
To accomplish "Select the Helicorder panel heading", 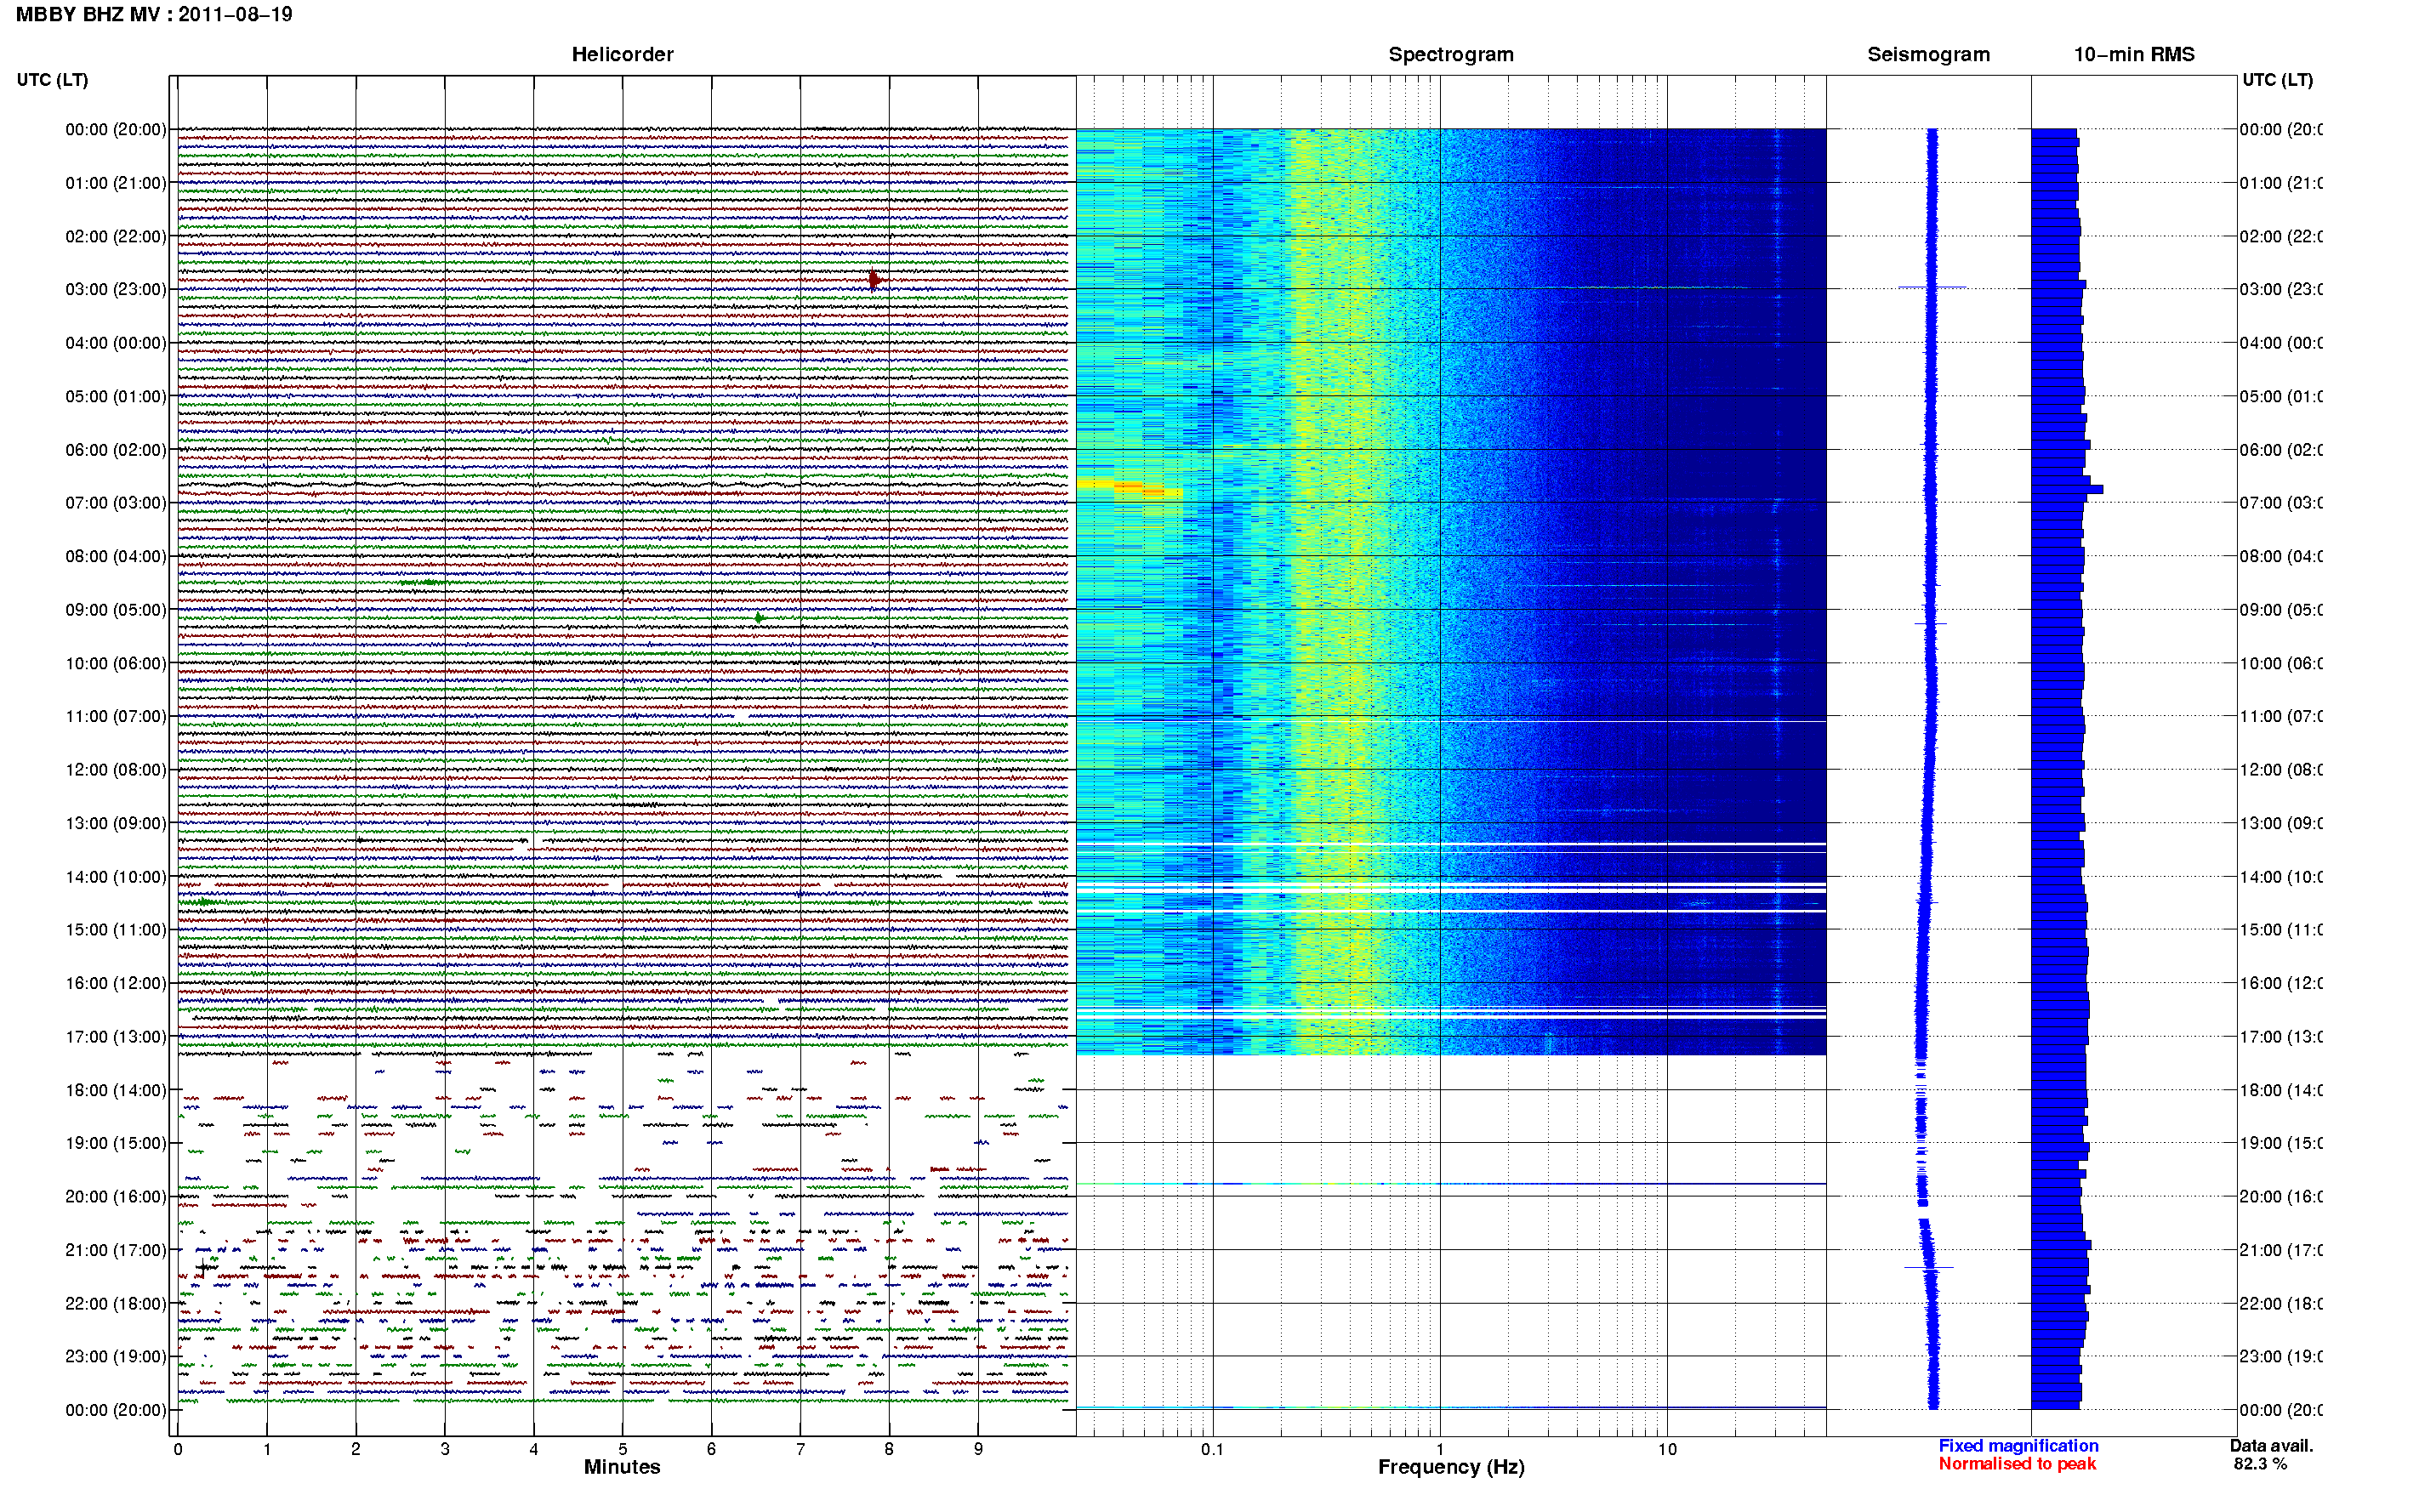I will (x=622, y=55).
